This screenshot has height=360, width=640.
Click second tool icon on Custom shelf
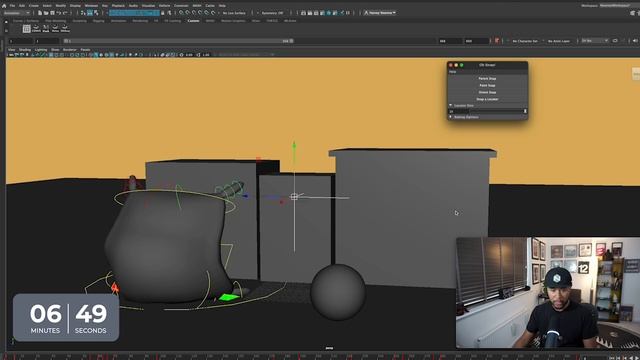[x=36, y=28]
